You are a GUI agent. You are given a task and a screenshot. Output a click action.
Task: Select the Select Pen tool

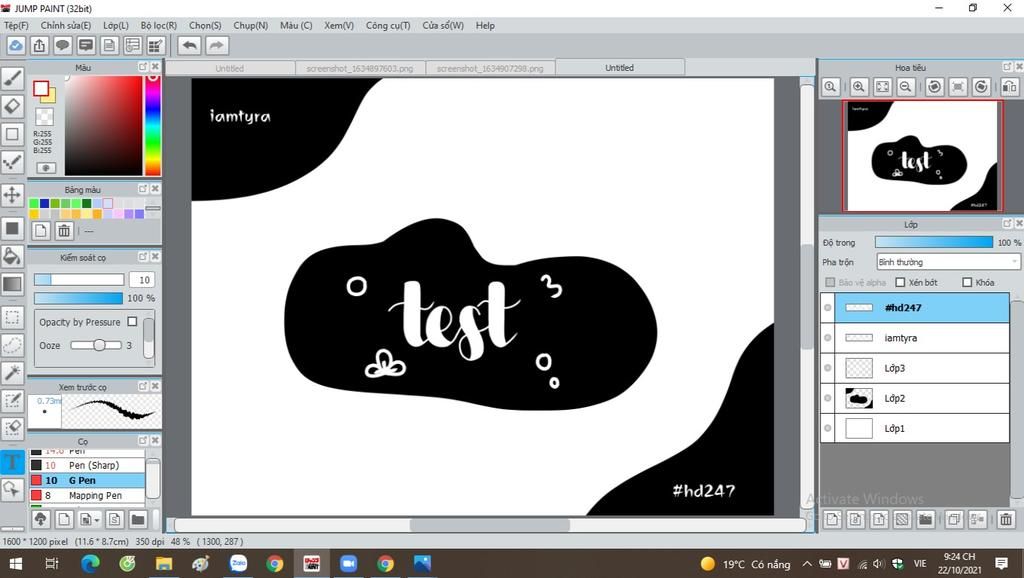click(x=12, y=400)
